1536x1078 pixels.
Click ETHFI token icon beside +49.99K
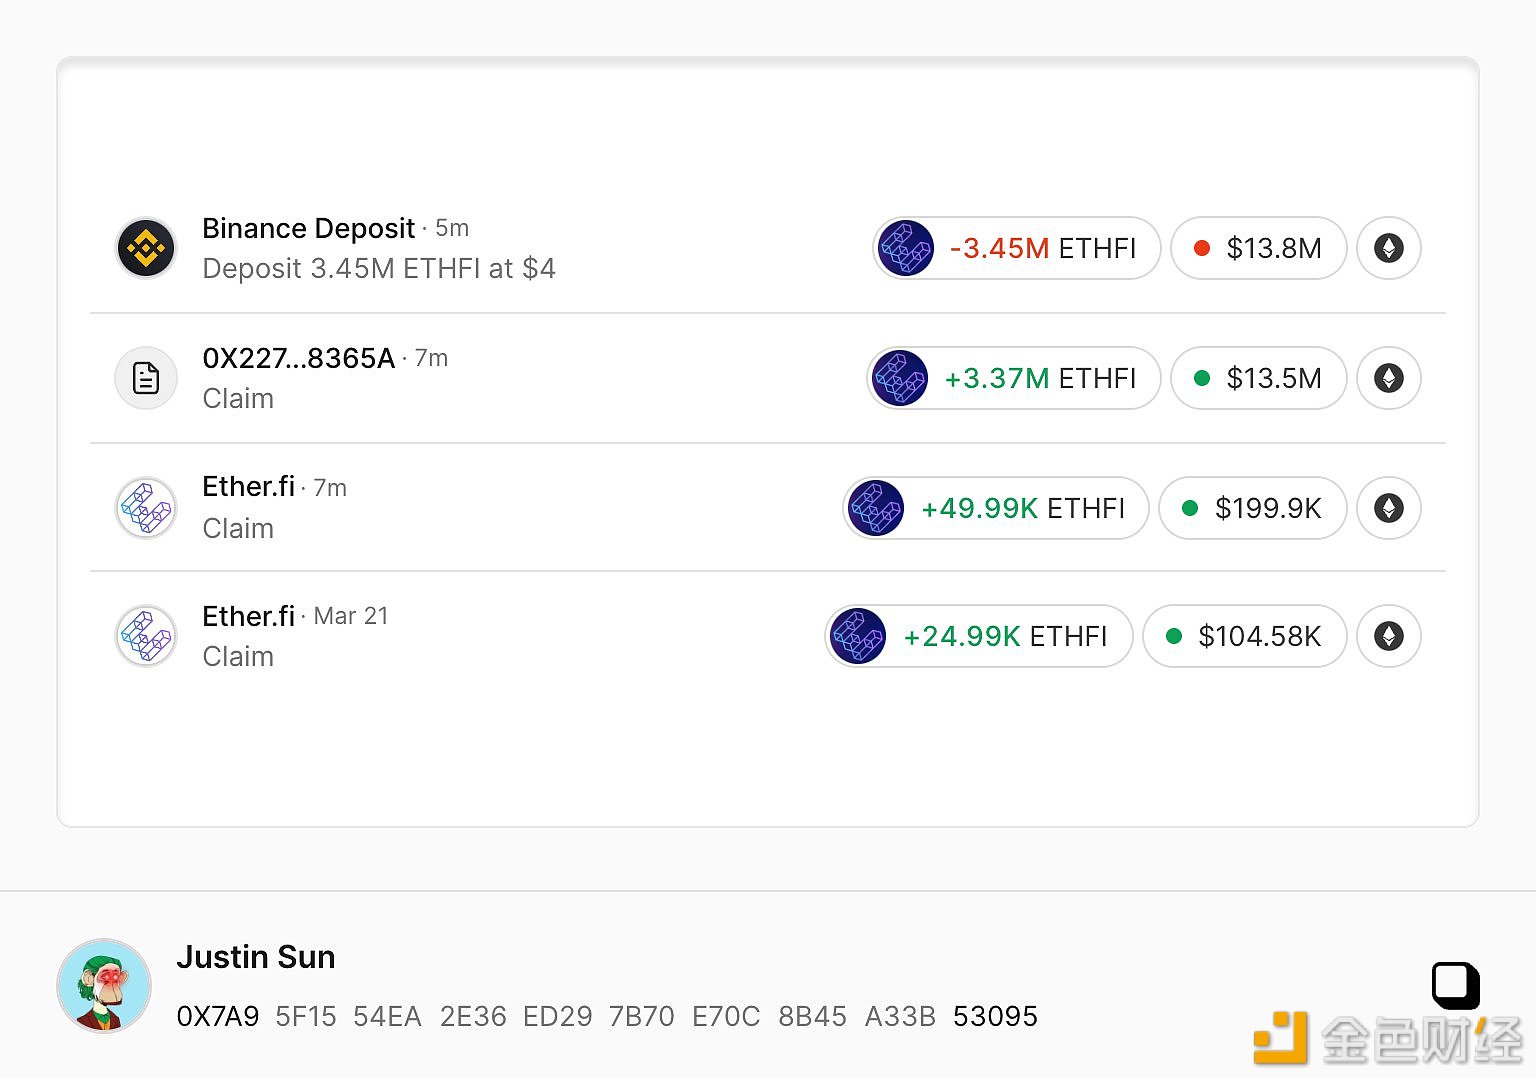(x=876, y=508)
